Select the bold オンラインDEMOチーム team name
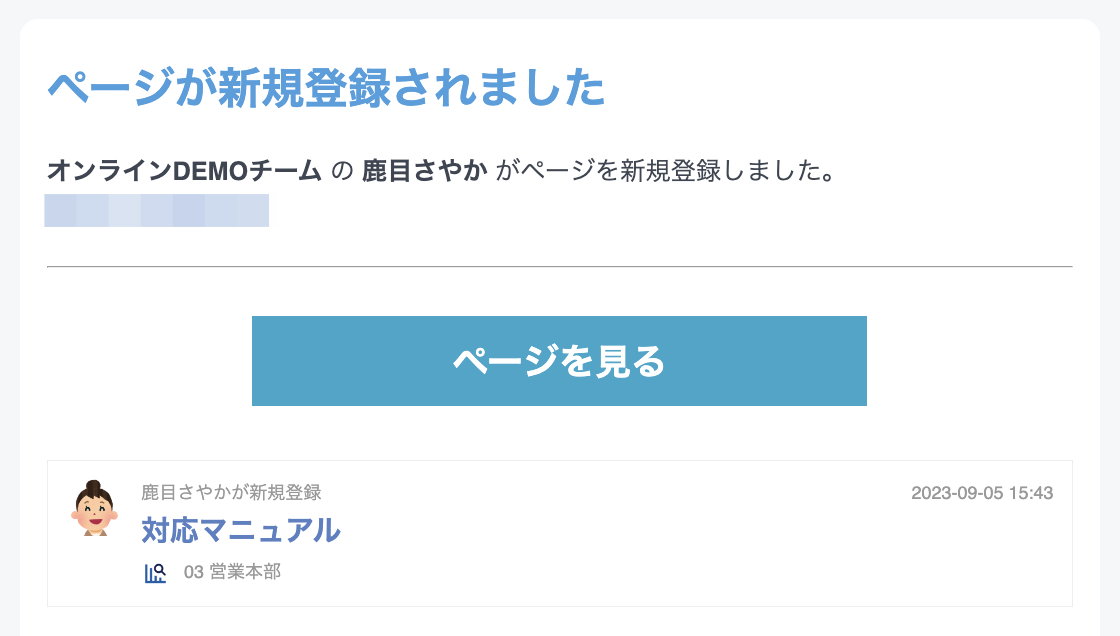This screenshot has width=1120, height=636. (x=184, y=171)
